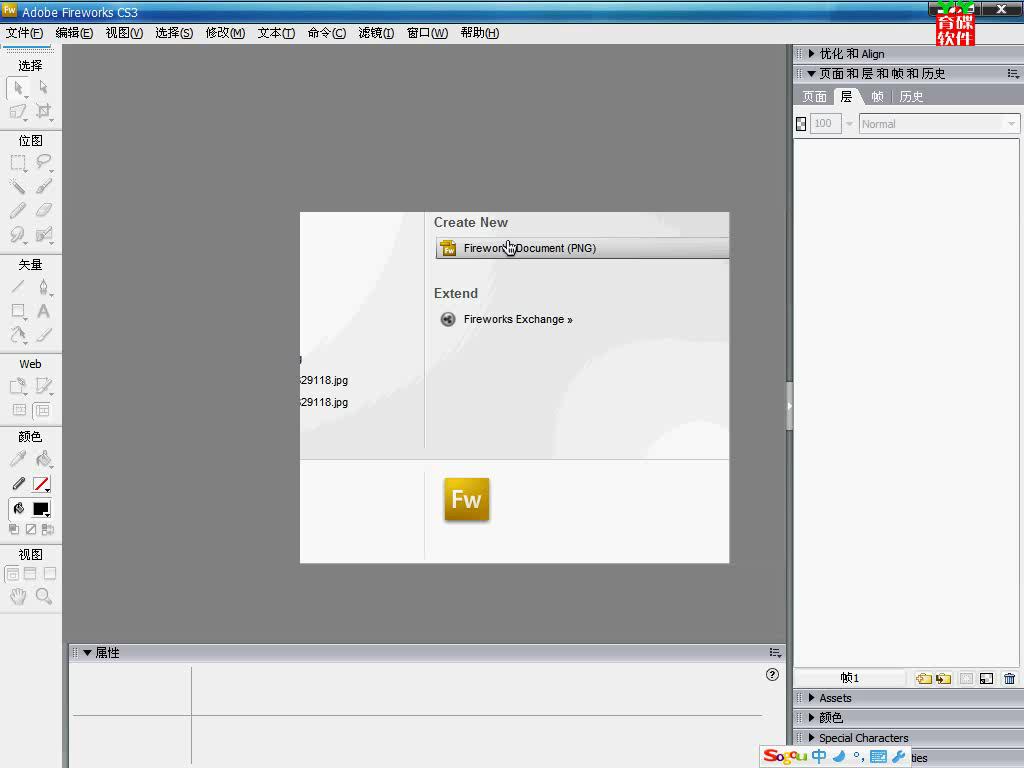Switch to Standard Screen mode
The height and width of the screenshot is (768, 1024).
click(x=12, y=574)
